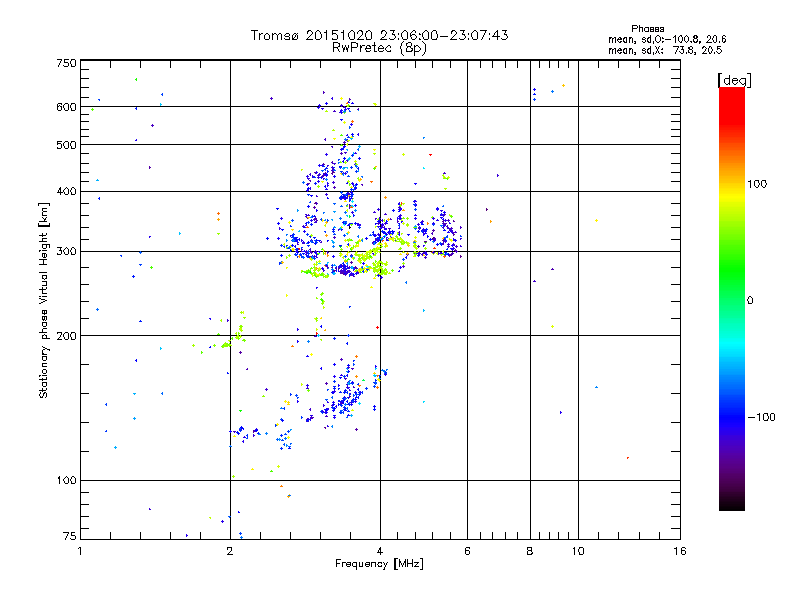This screenshot has width=800, height=600.
Task: Click the x-axis tick label "8"
Action: point(530,551)
